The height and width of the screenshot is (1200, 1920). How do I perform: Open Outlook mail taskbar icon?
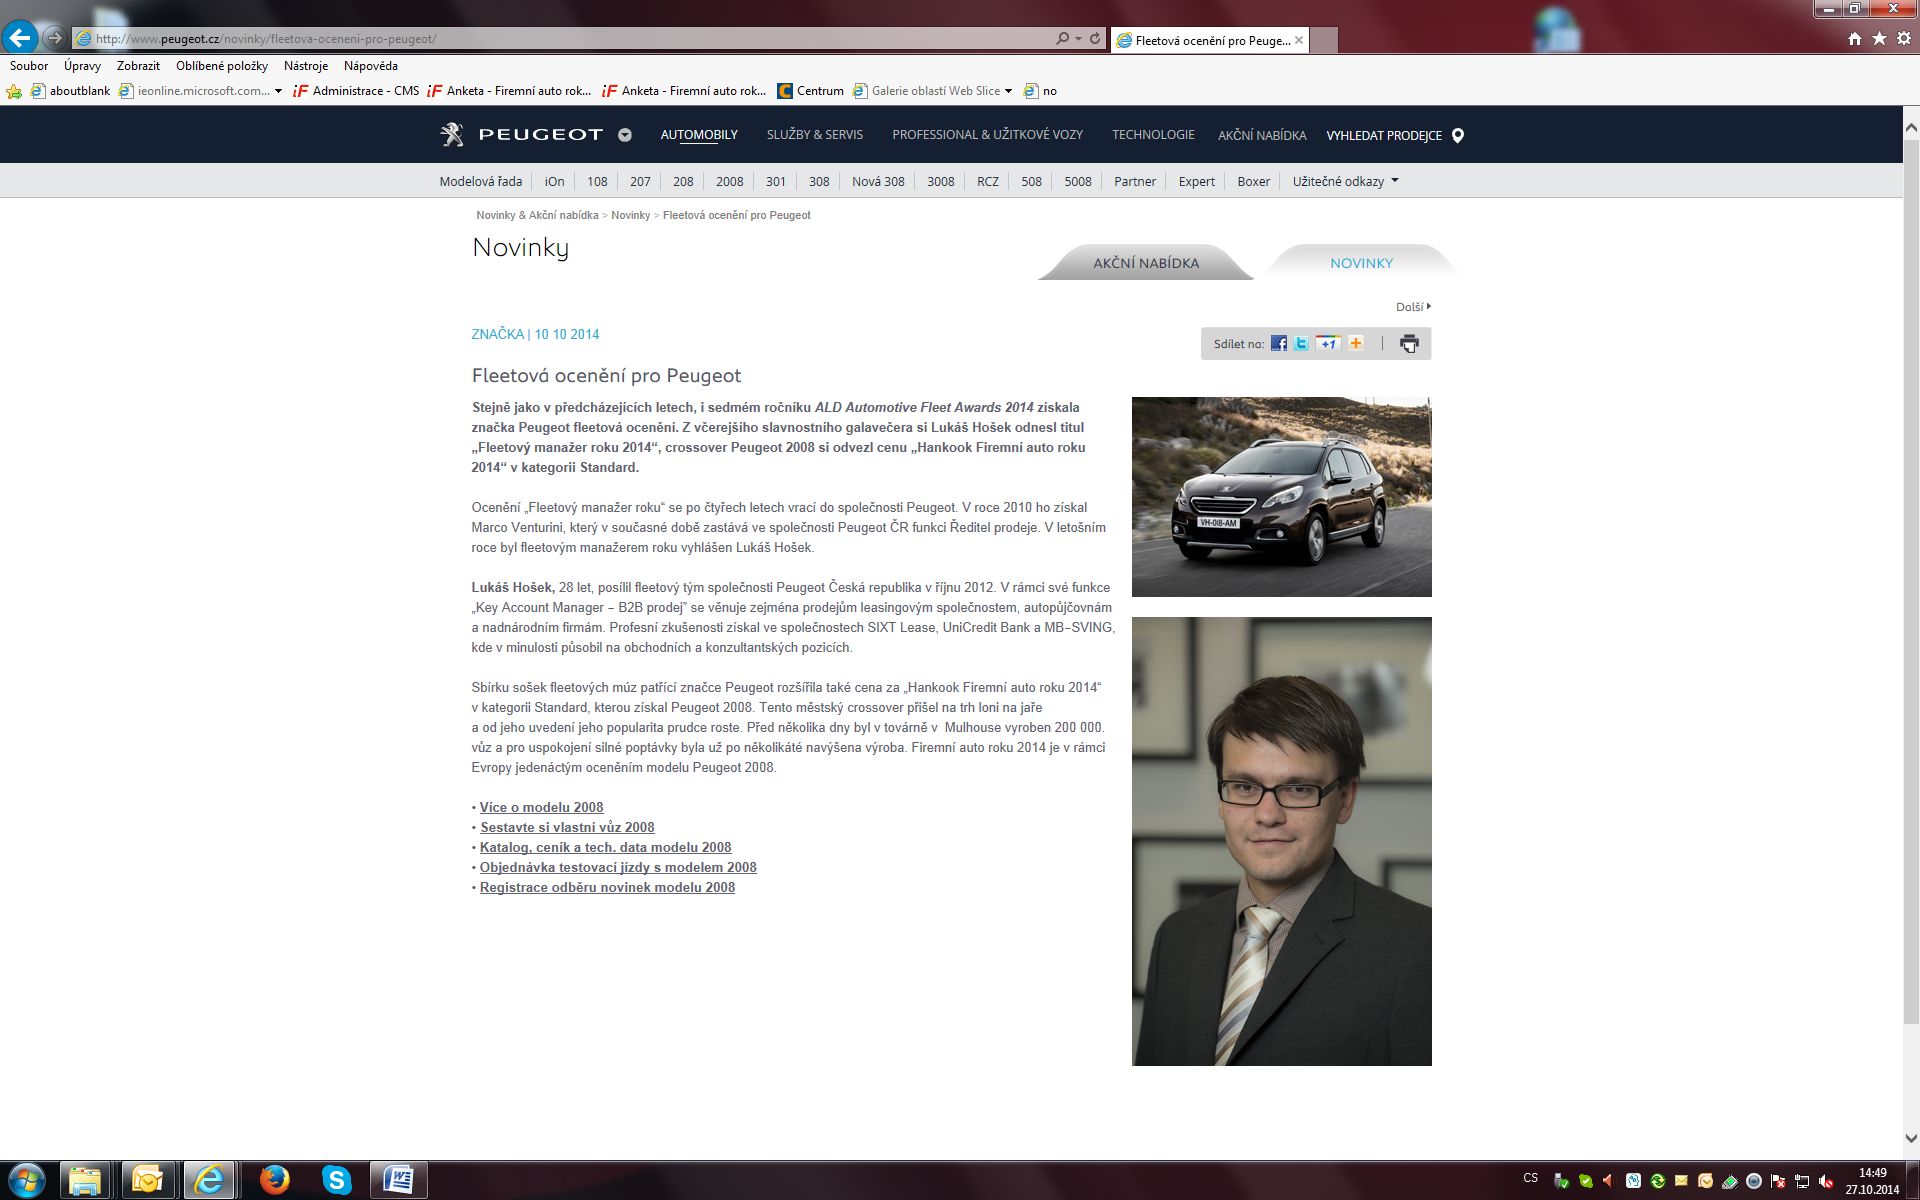[x=147, y=1181]
